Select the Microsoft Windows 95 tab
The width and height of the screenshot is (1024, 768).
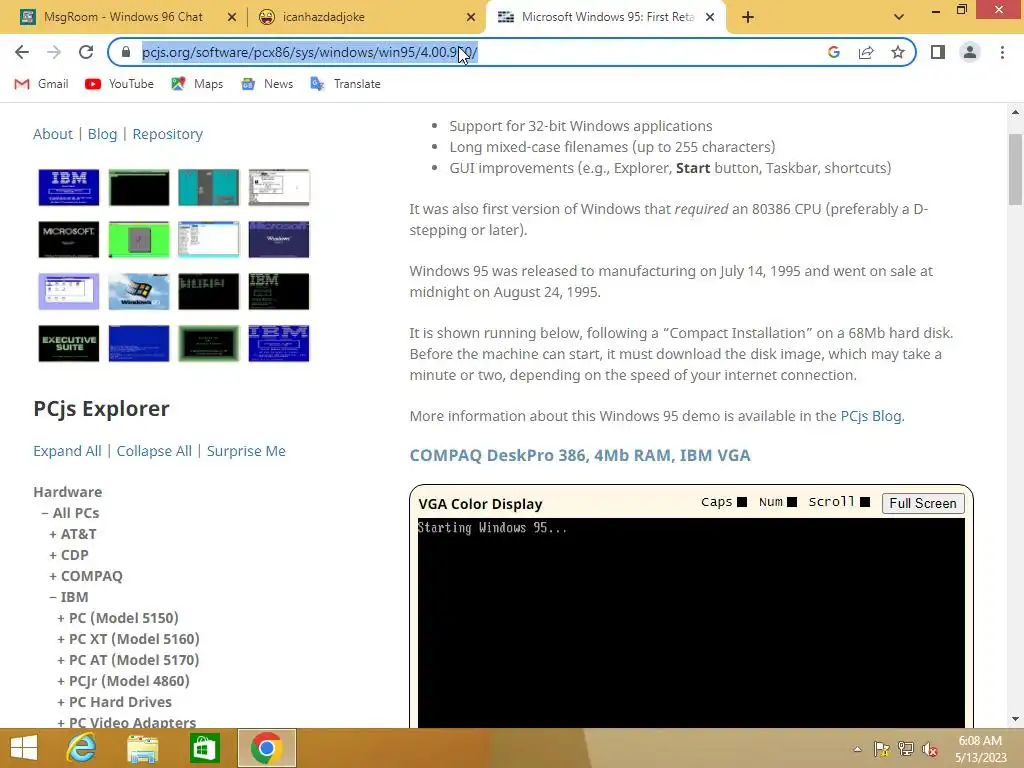[607, 17]
